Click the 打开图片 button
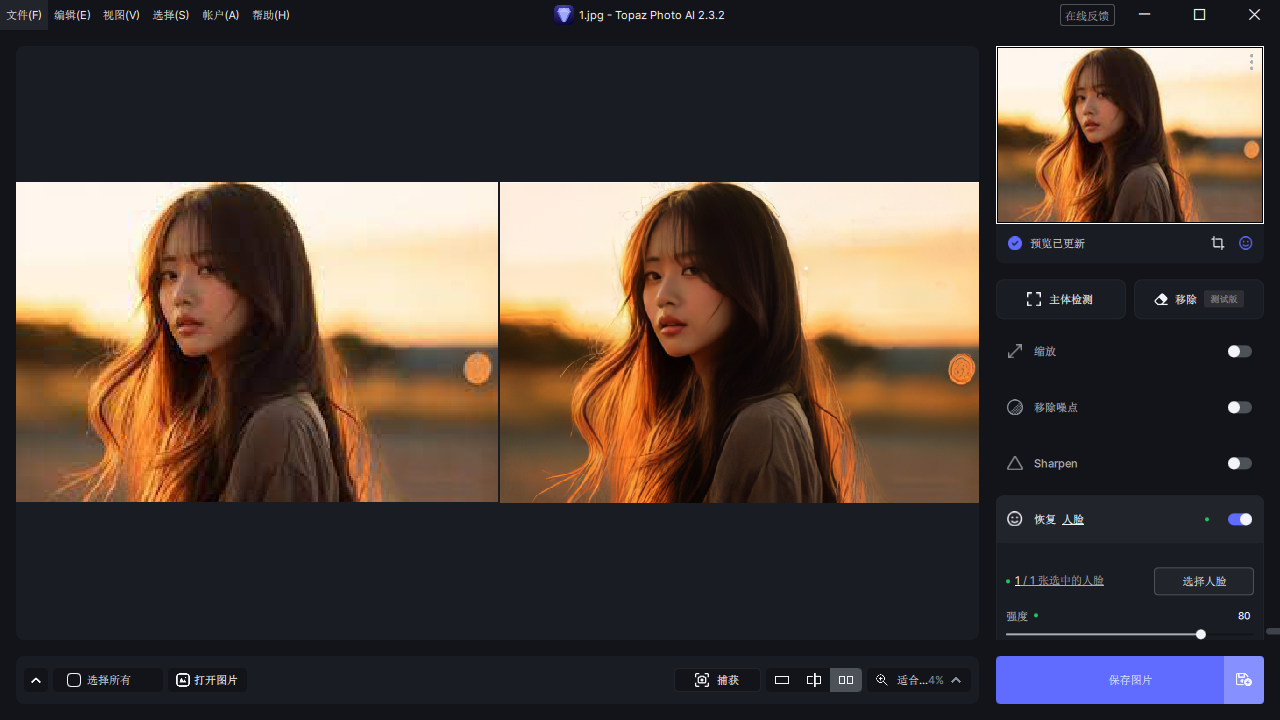 point(207,680)
